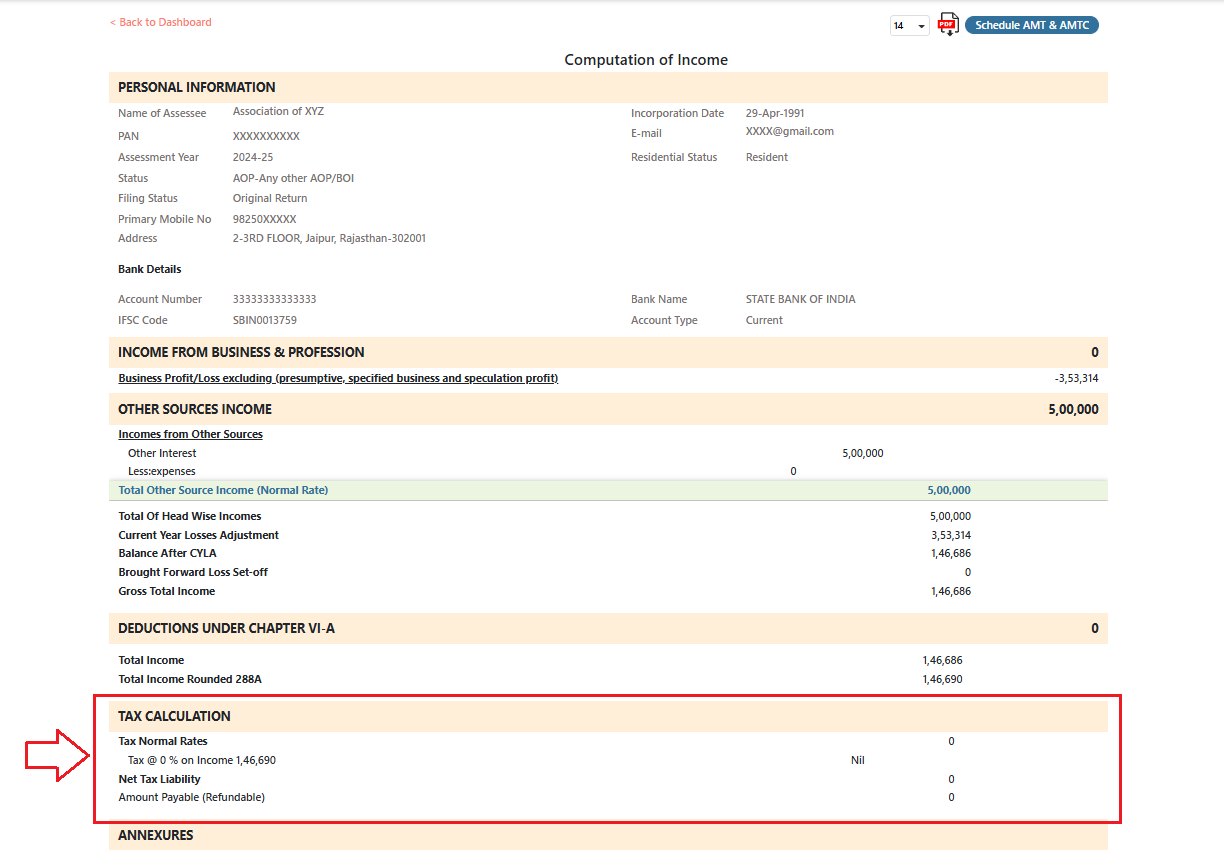Click the TAX CALCULATION header
This screenshot has height=853, width=1224.
(608, 716)
